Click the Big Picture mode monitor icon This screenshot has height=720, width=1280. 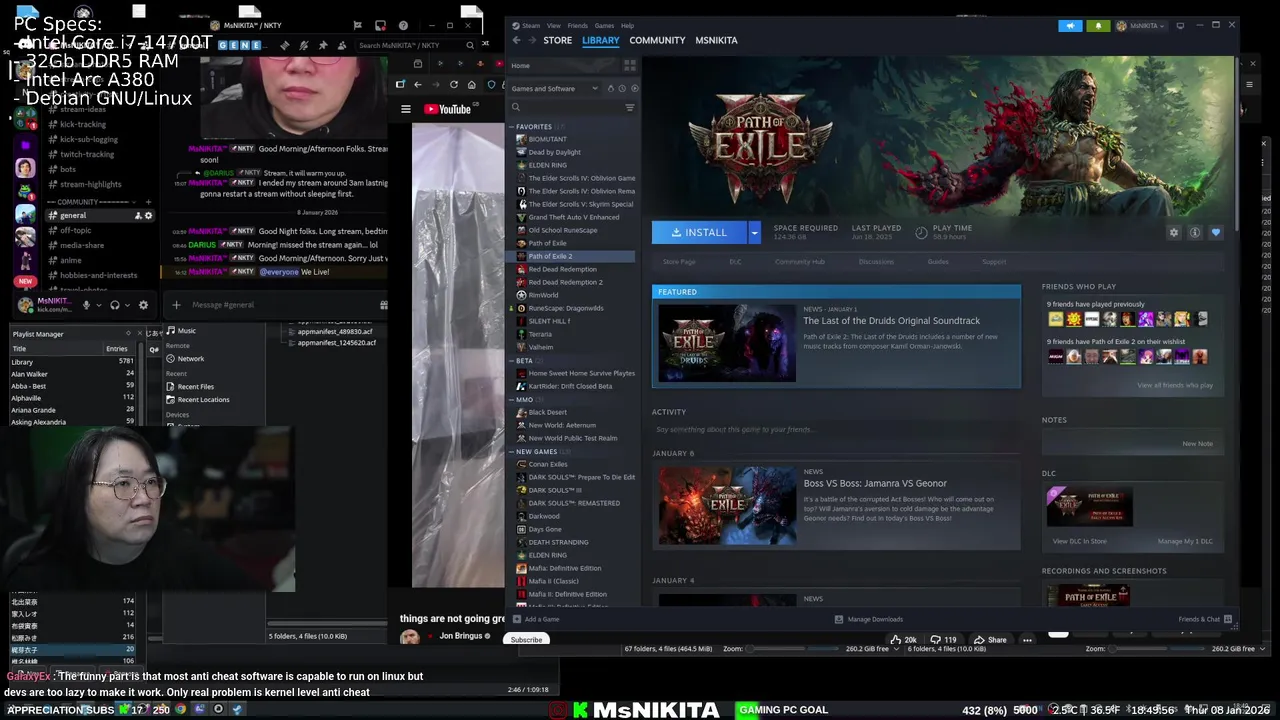[x=1180, y=26]
